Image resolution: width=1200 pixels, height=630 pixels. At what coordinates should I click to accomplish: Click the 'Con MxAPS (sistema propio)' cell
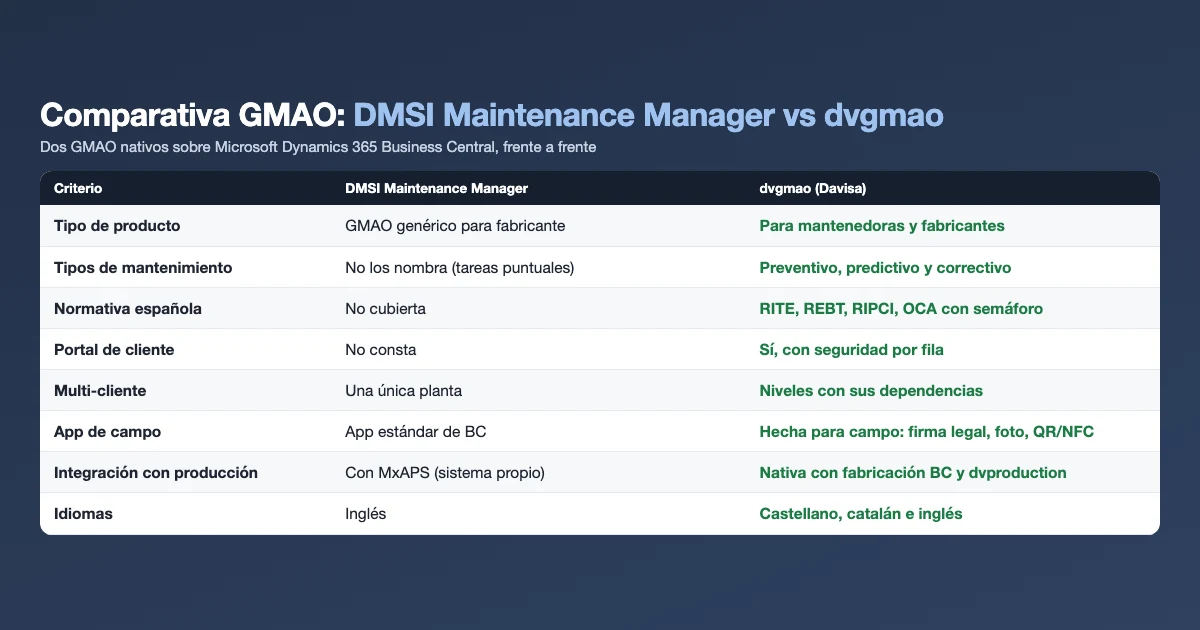pos(444,472)
